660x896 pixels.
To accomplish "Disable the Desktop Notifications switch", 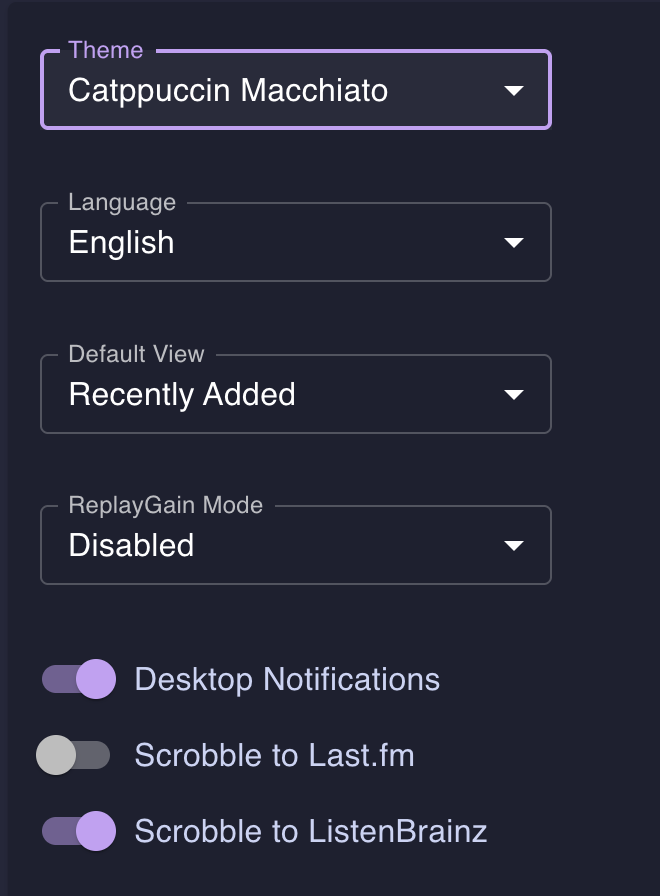I will [x=79, y=680].
